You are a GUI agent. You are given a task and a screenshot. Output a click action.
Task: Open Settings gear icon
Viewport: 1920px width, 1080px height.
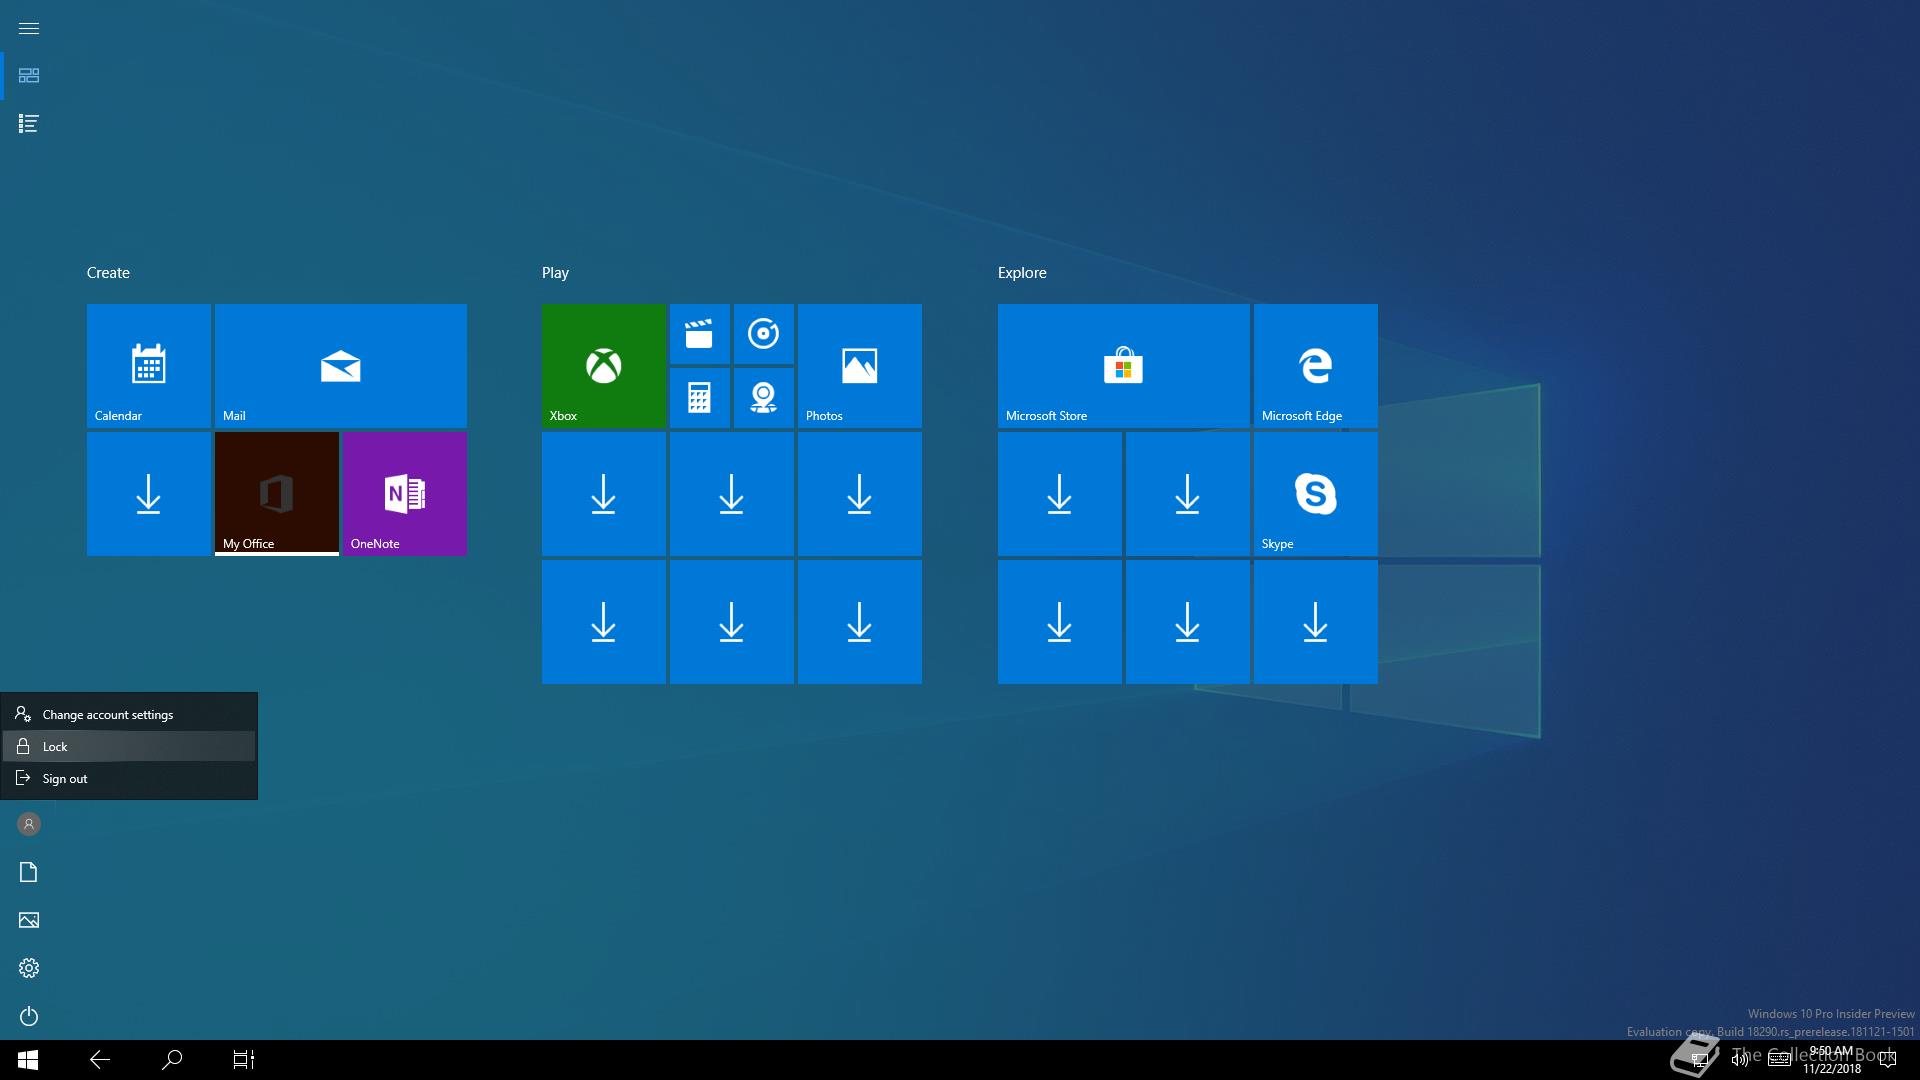click(x=29, y=968)
